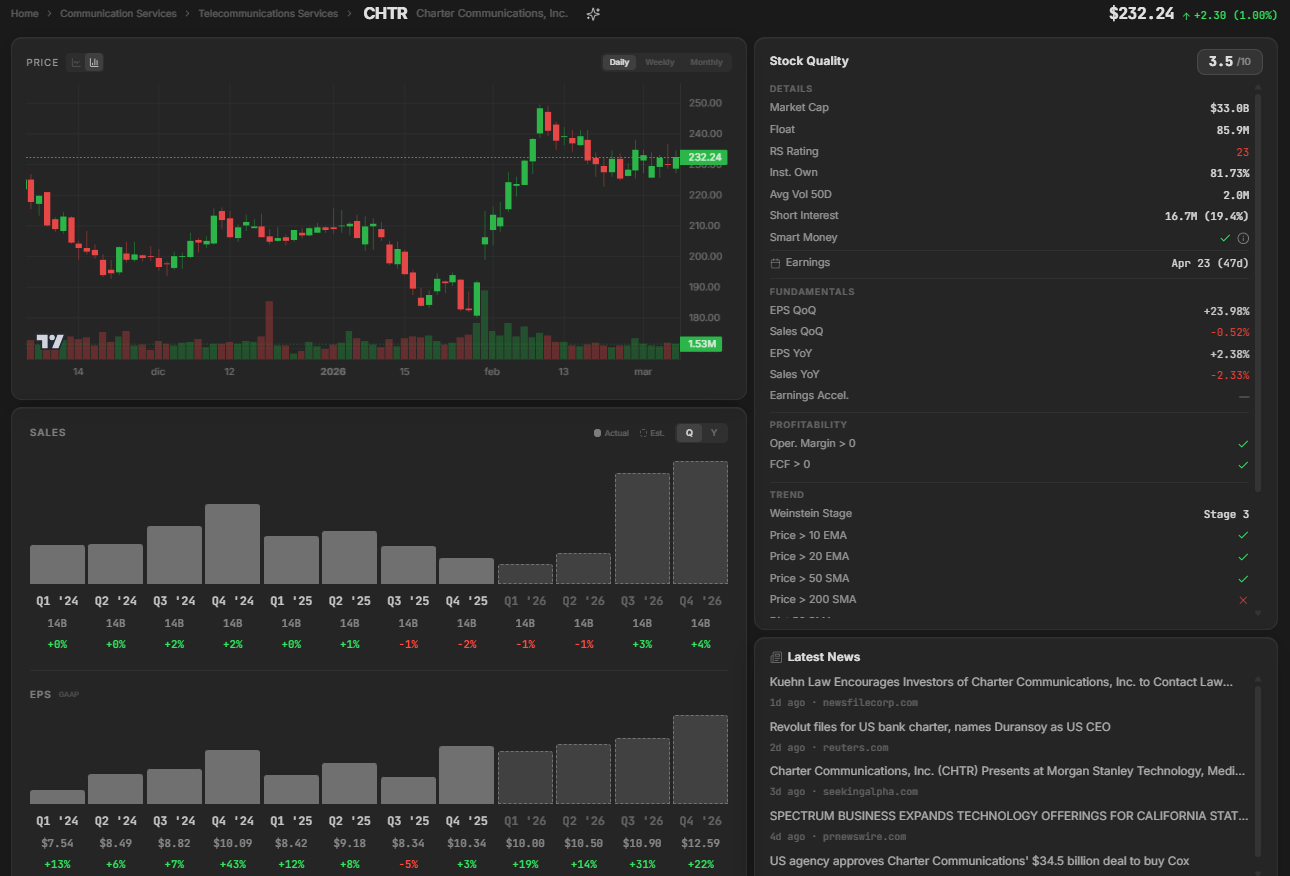Click the Q4 '26 estimated sales bar

pyautogui.click(x=700, y=523)
